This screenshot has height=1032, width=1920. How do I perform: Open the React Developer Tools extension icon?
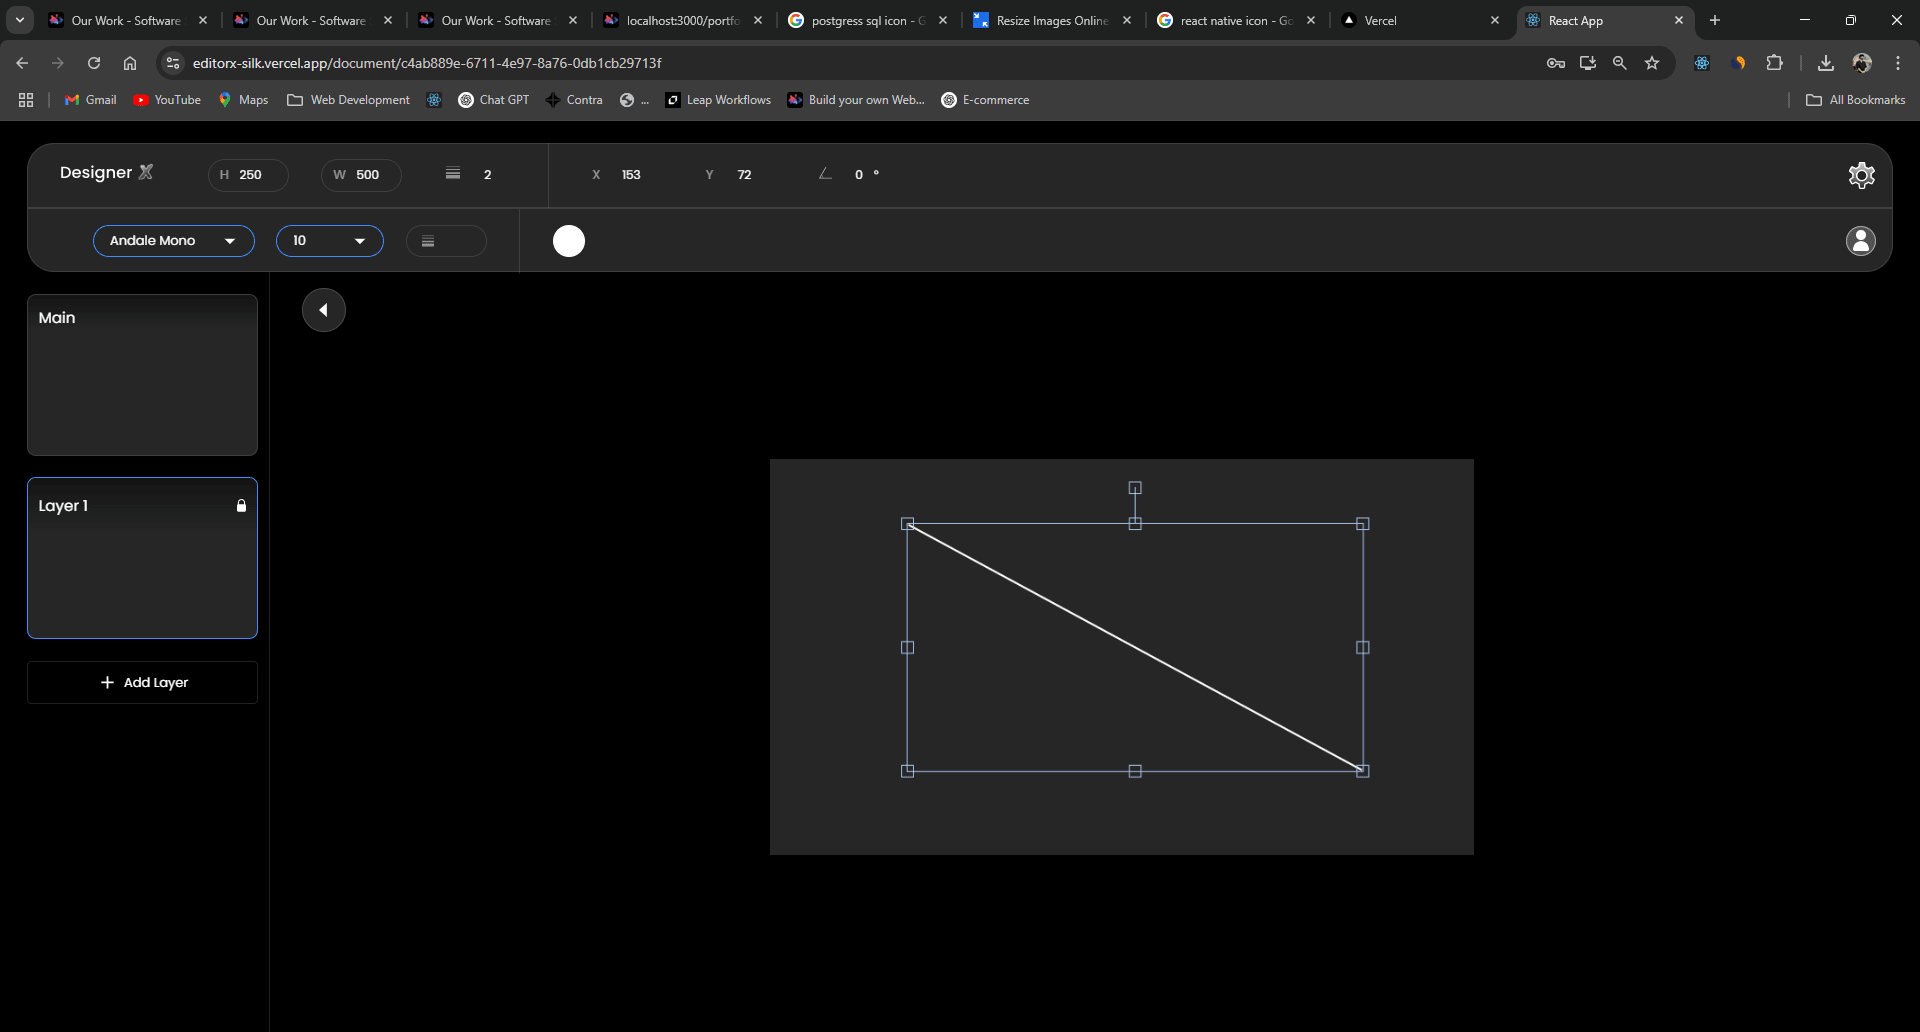tap(1702, 63)
